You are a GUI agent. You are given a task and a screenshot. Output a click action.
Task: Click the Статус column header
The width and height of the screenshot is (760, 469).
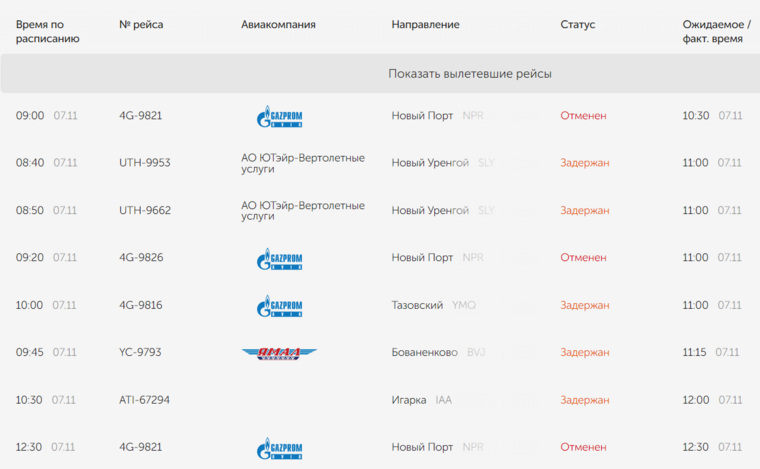(x=577, y=25)
